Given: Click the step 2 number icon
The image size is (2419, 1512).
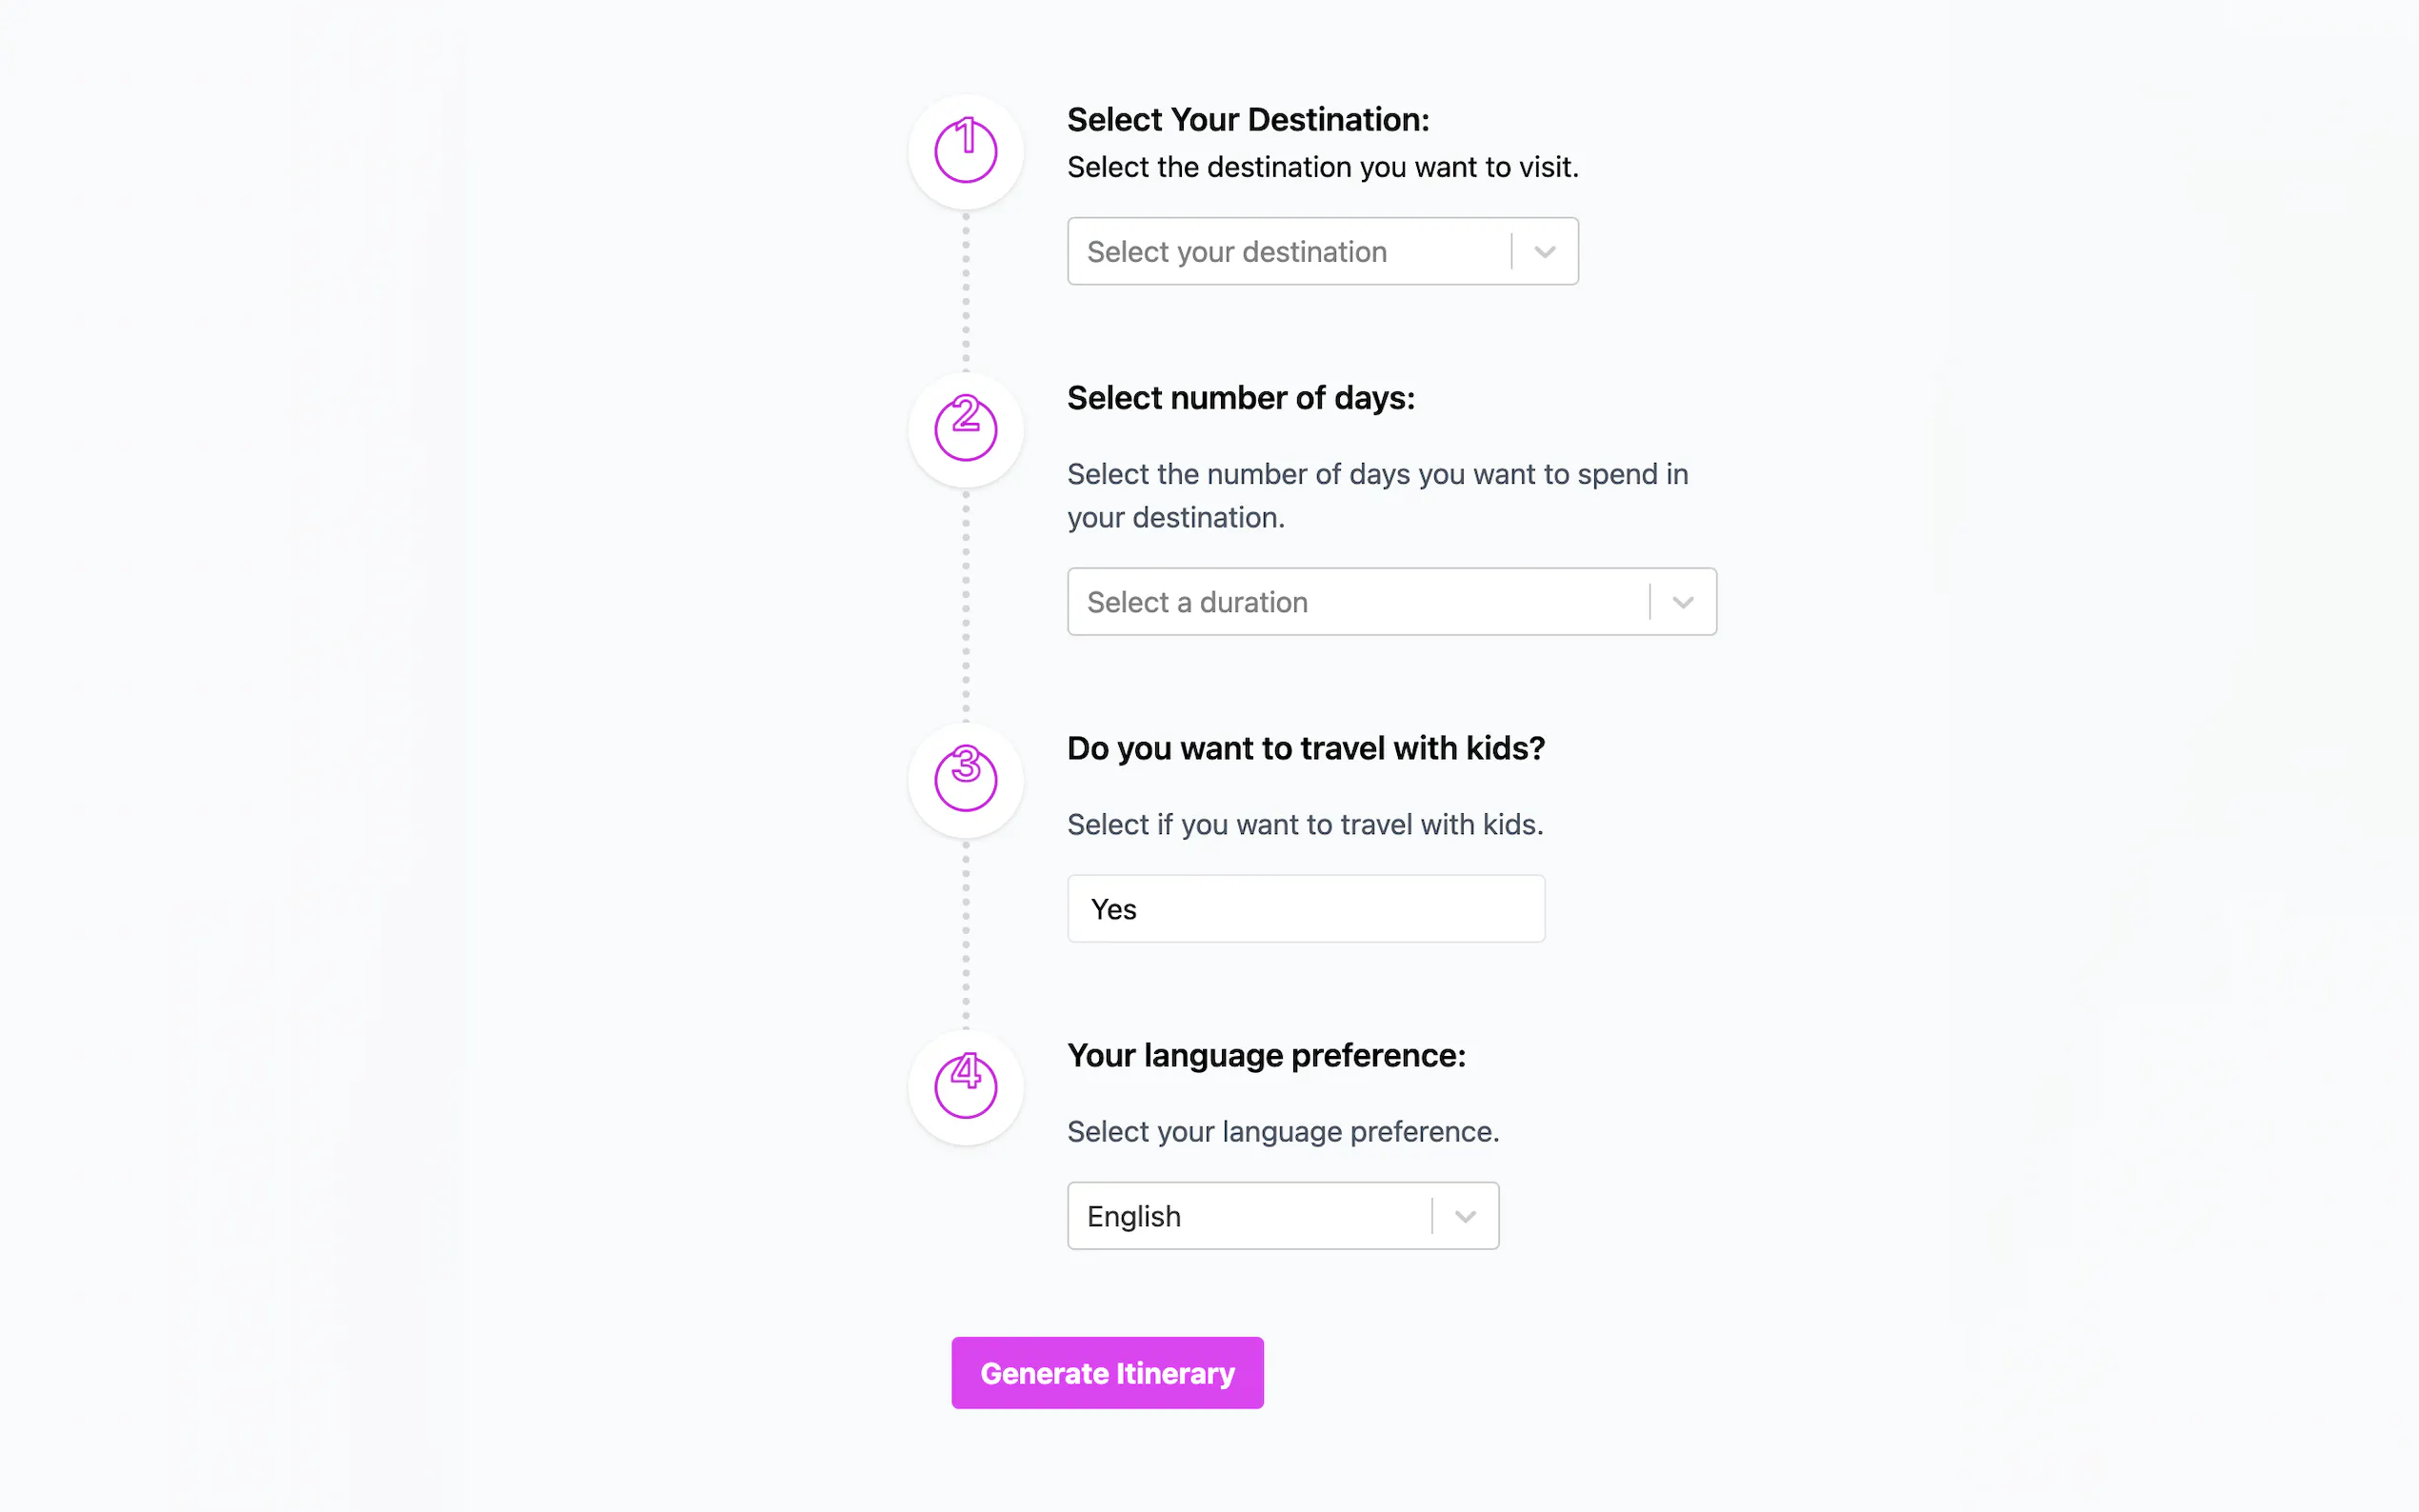Looking at the screenshot, I should click(x=965, y=429).
